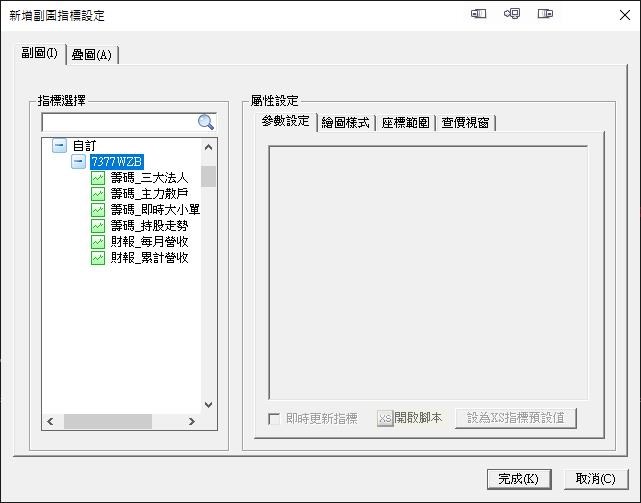Click the tree scroll left arrow

(x=50, y=421)
